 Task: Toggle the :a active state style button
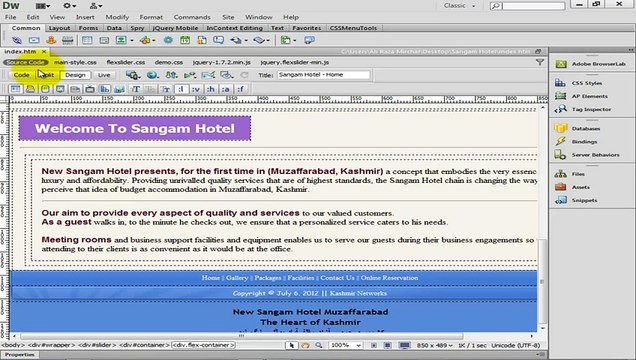pyautogui.click(x=226, y=89)
